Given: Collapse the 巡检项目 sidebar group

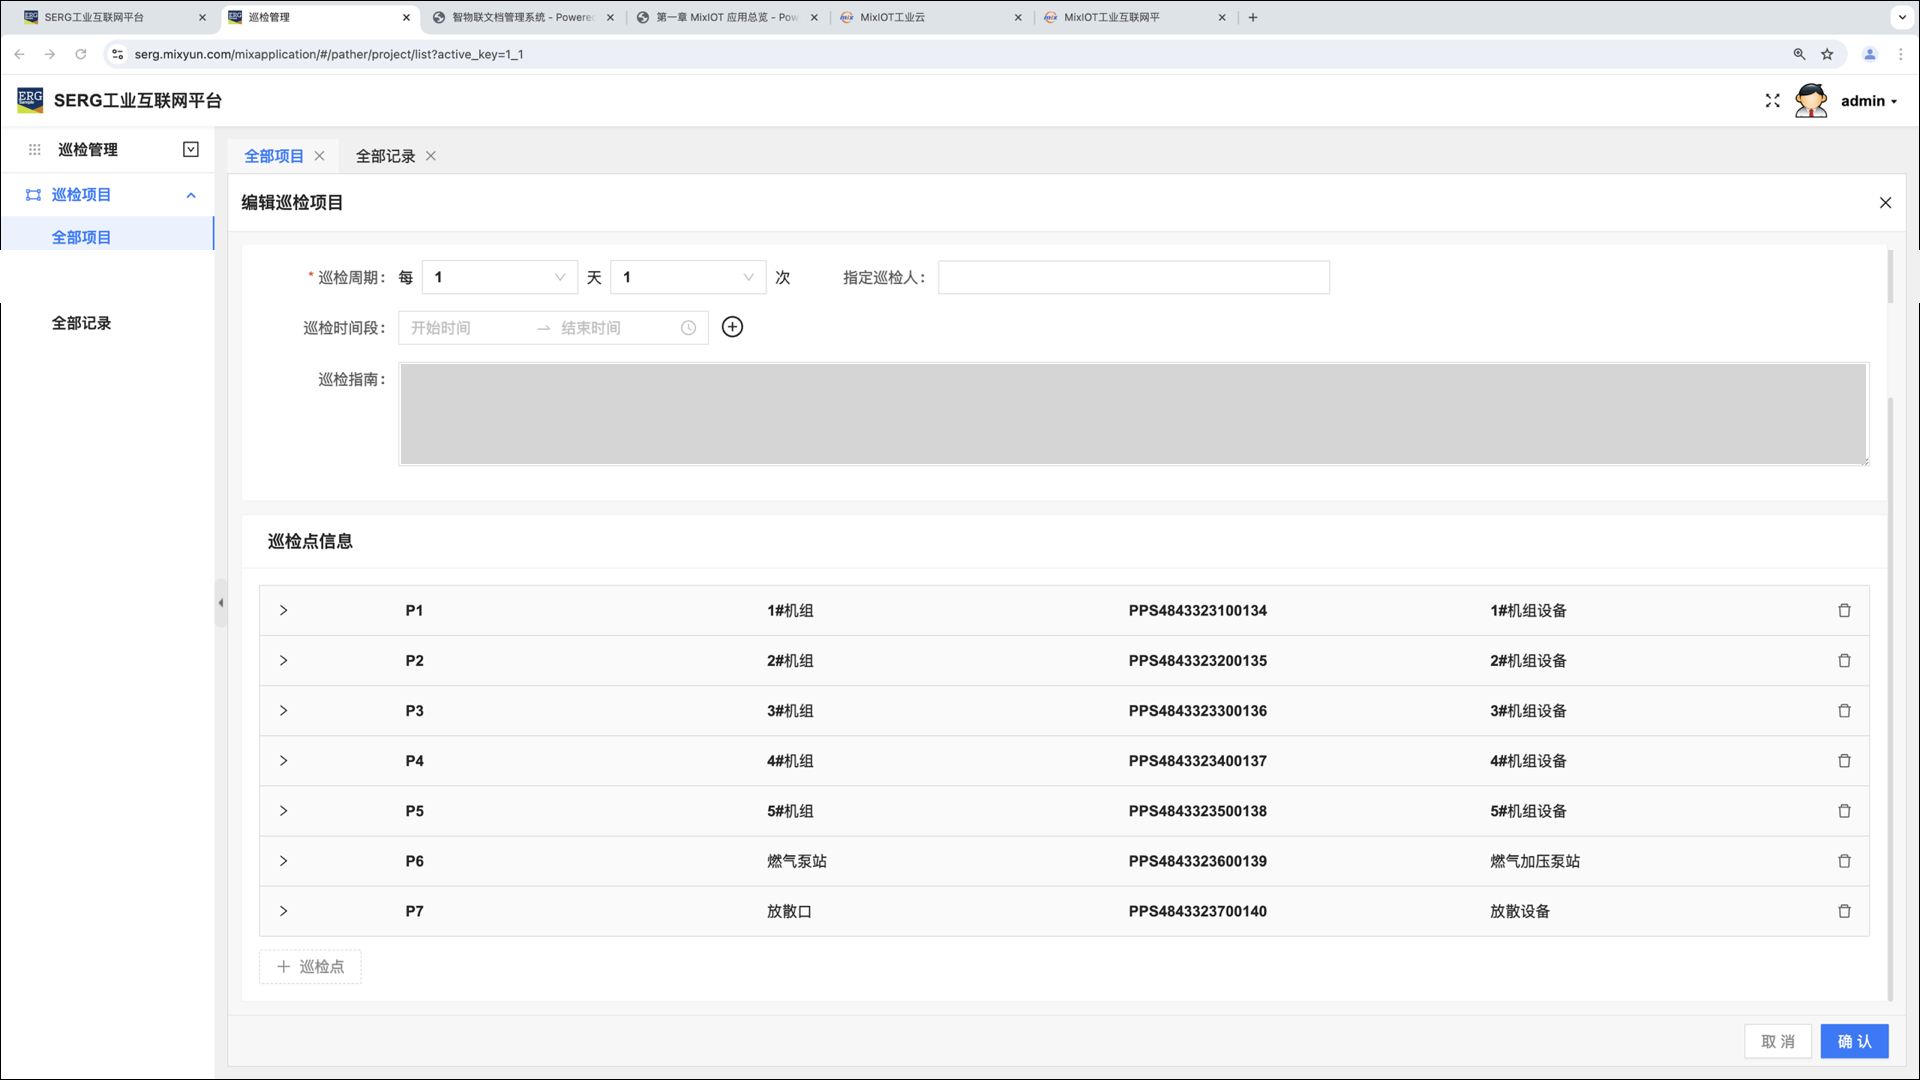Looking at the screenshot, I should 191,195.
